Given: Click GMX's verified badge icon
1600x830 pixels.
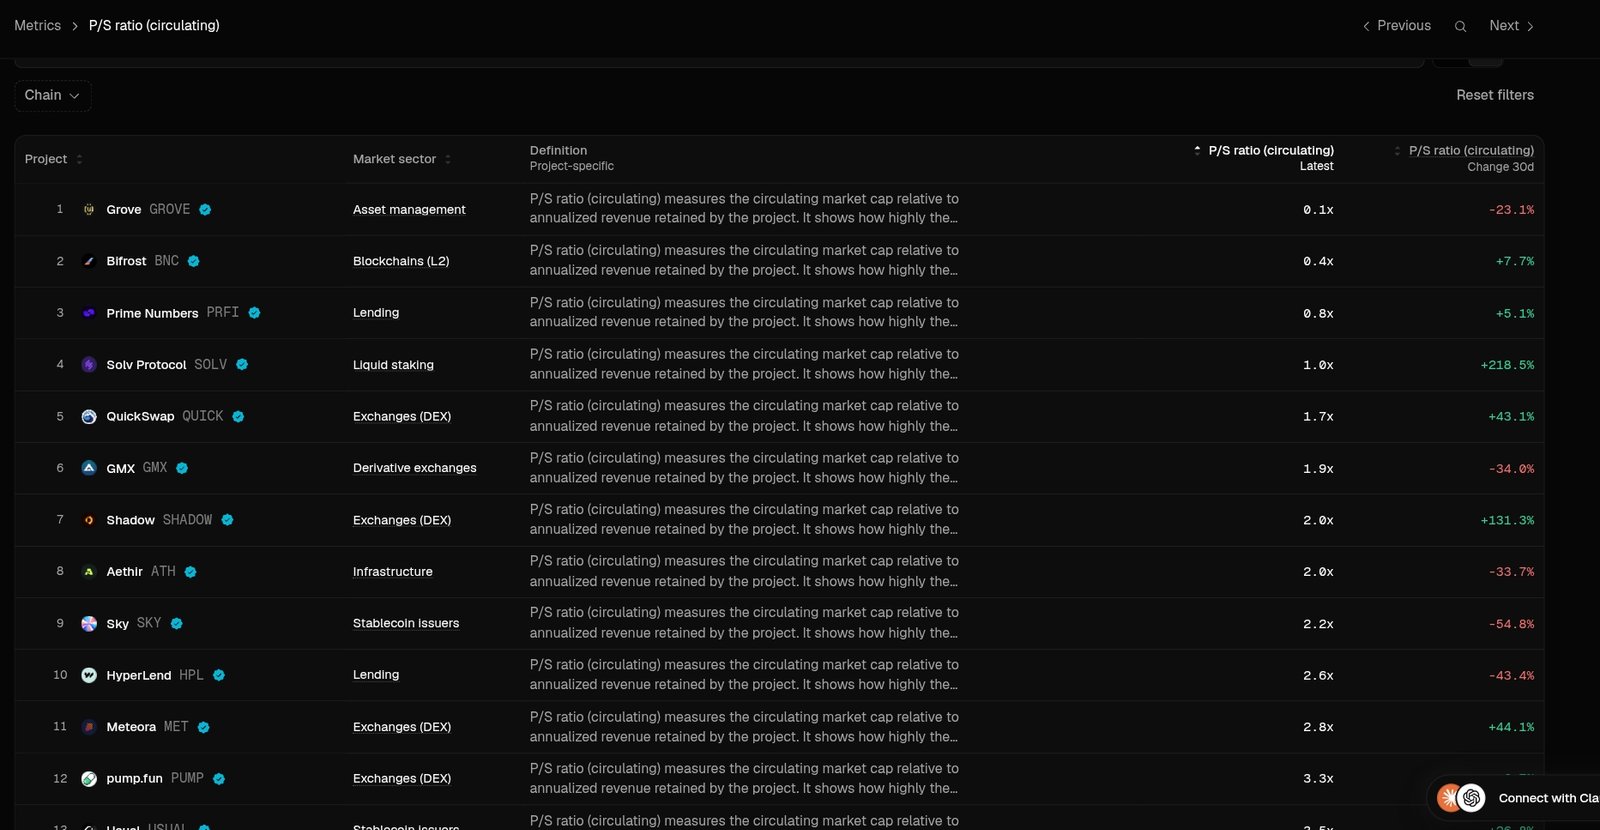Looking at the screenshot, I should pos(182,468).
